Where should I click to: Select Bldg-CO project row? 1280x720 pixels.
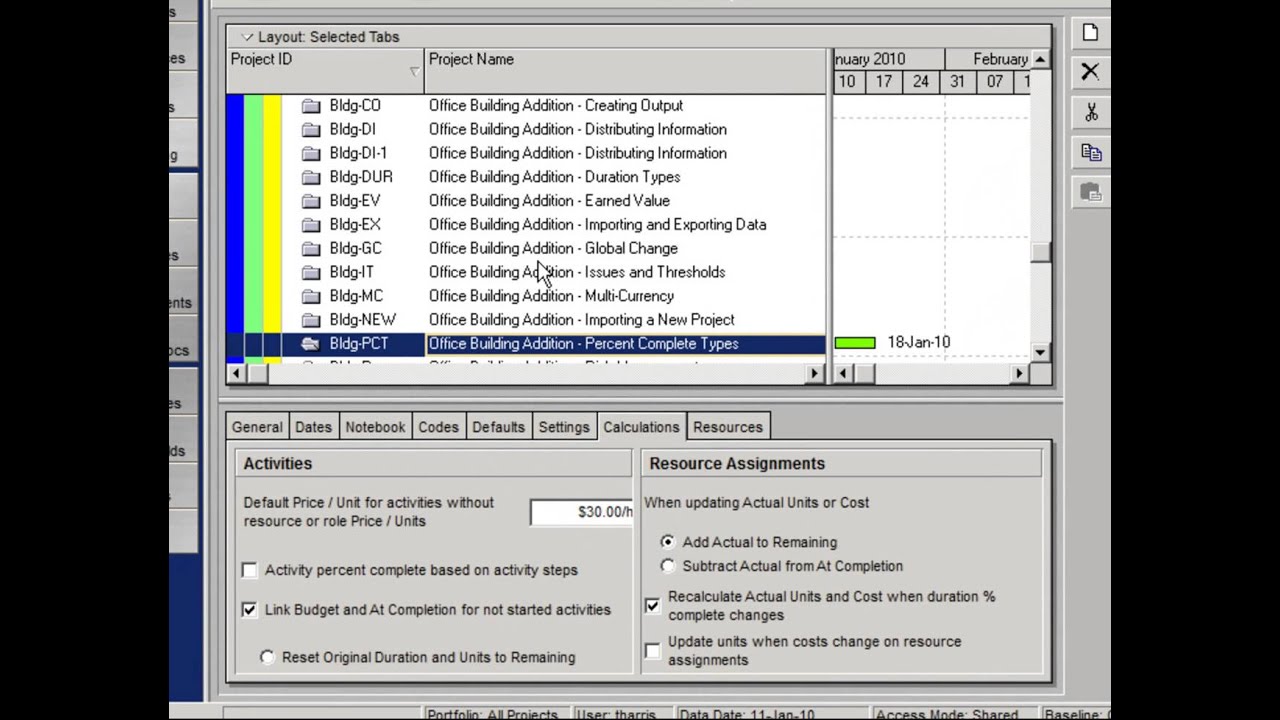[526, 105]
